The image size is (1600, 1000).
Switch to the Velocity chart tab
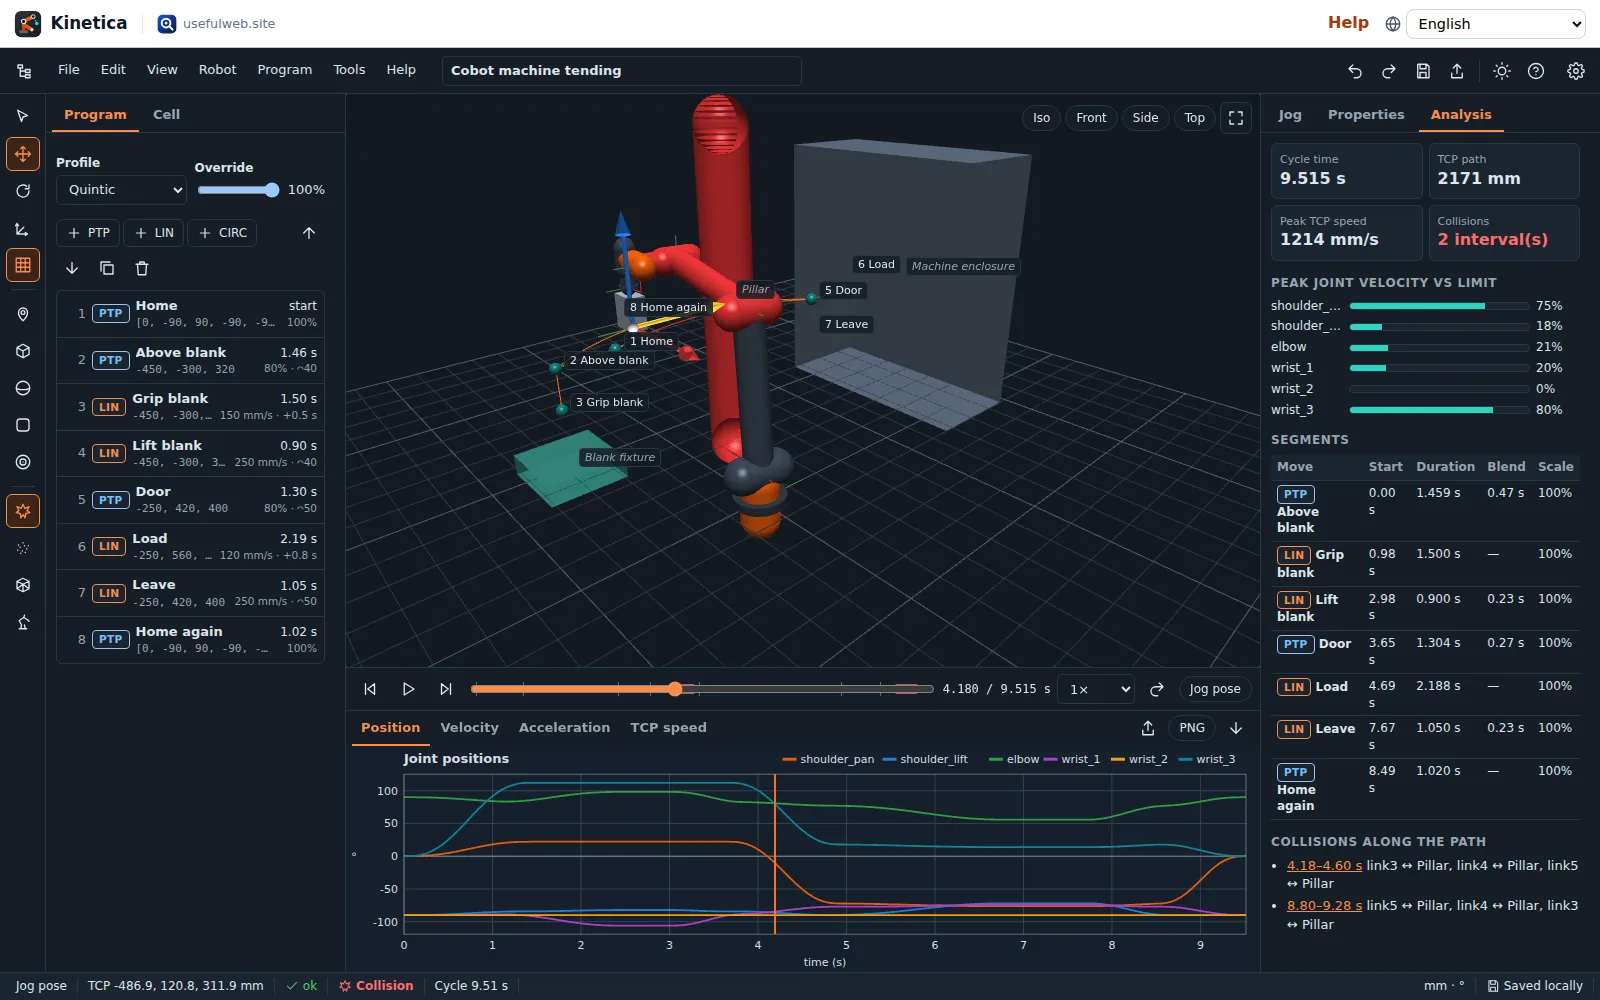point(470,728)
